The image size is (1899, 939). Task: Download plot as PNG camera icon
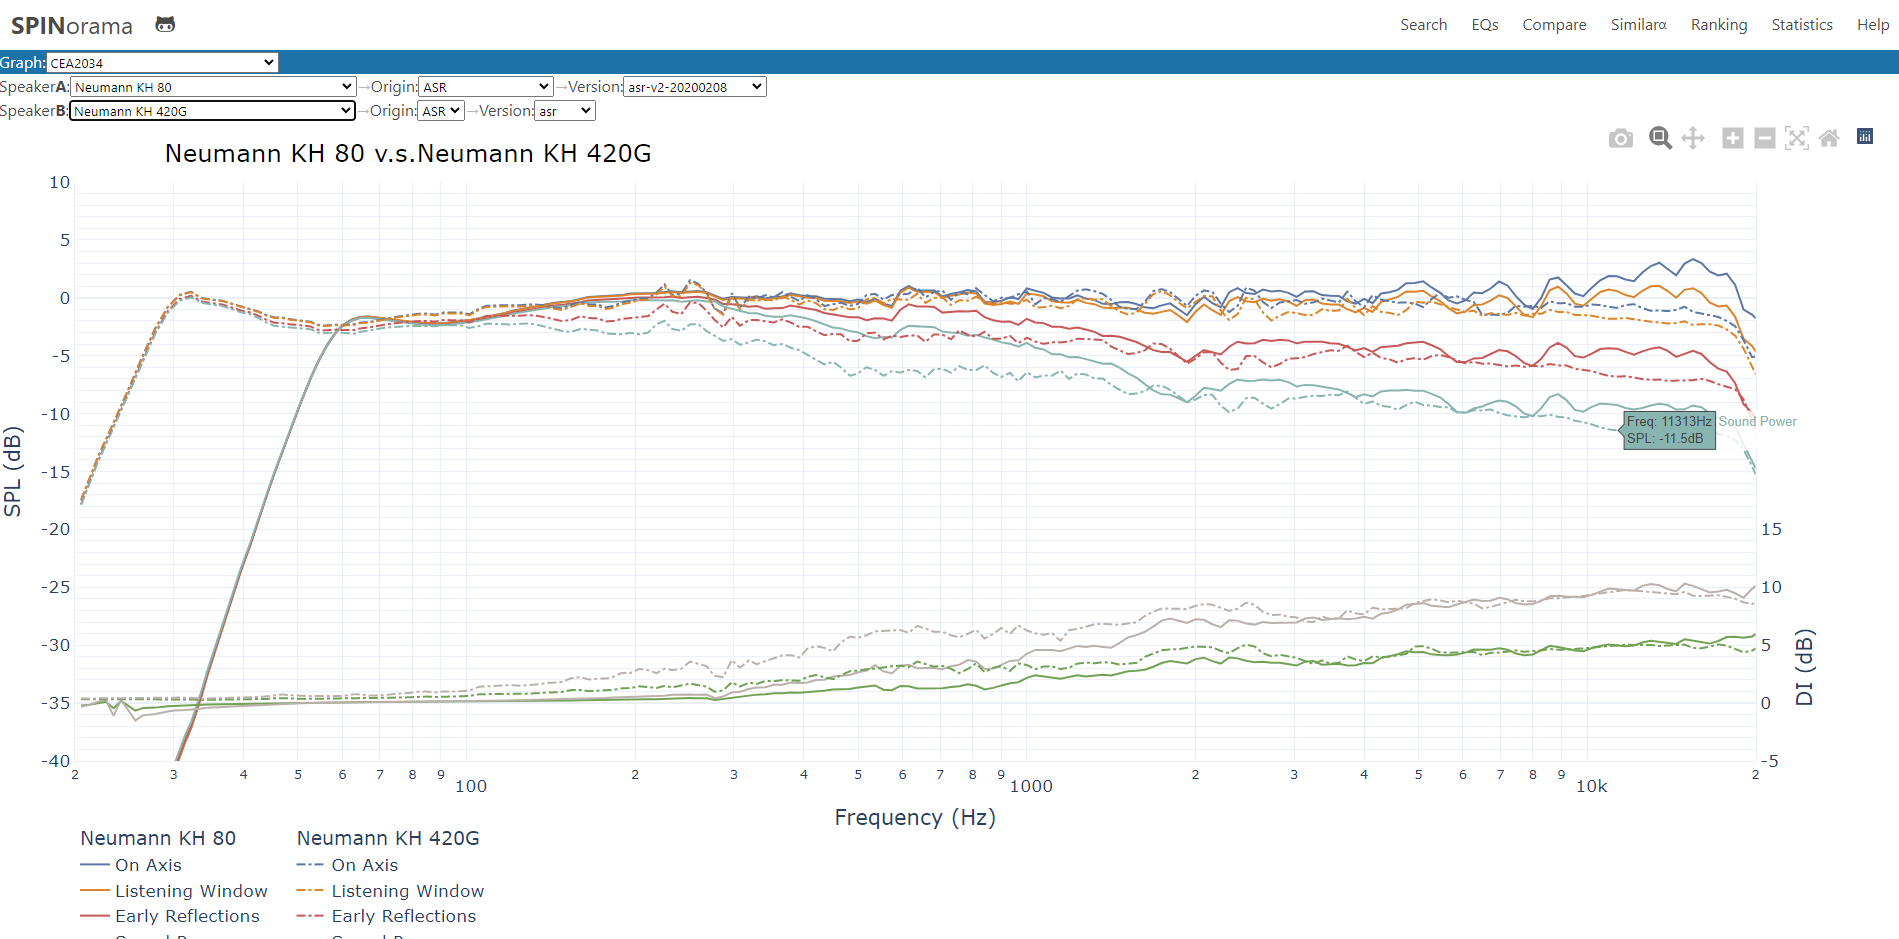click(1621, 138)
